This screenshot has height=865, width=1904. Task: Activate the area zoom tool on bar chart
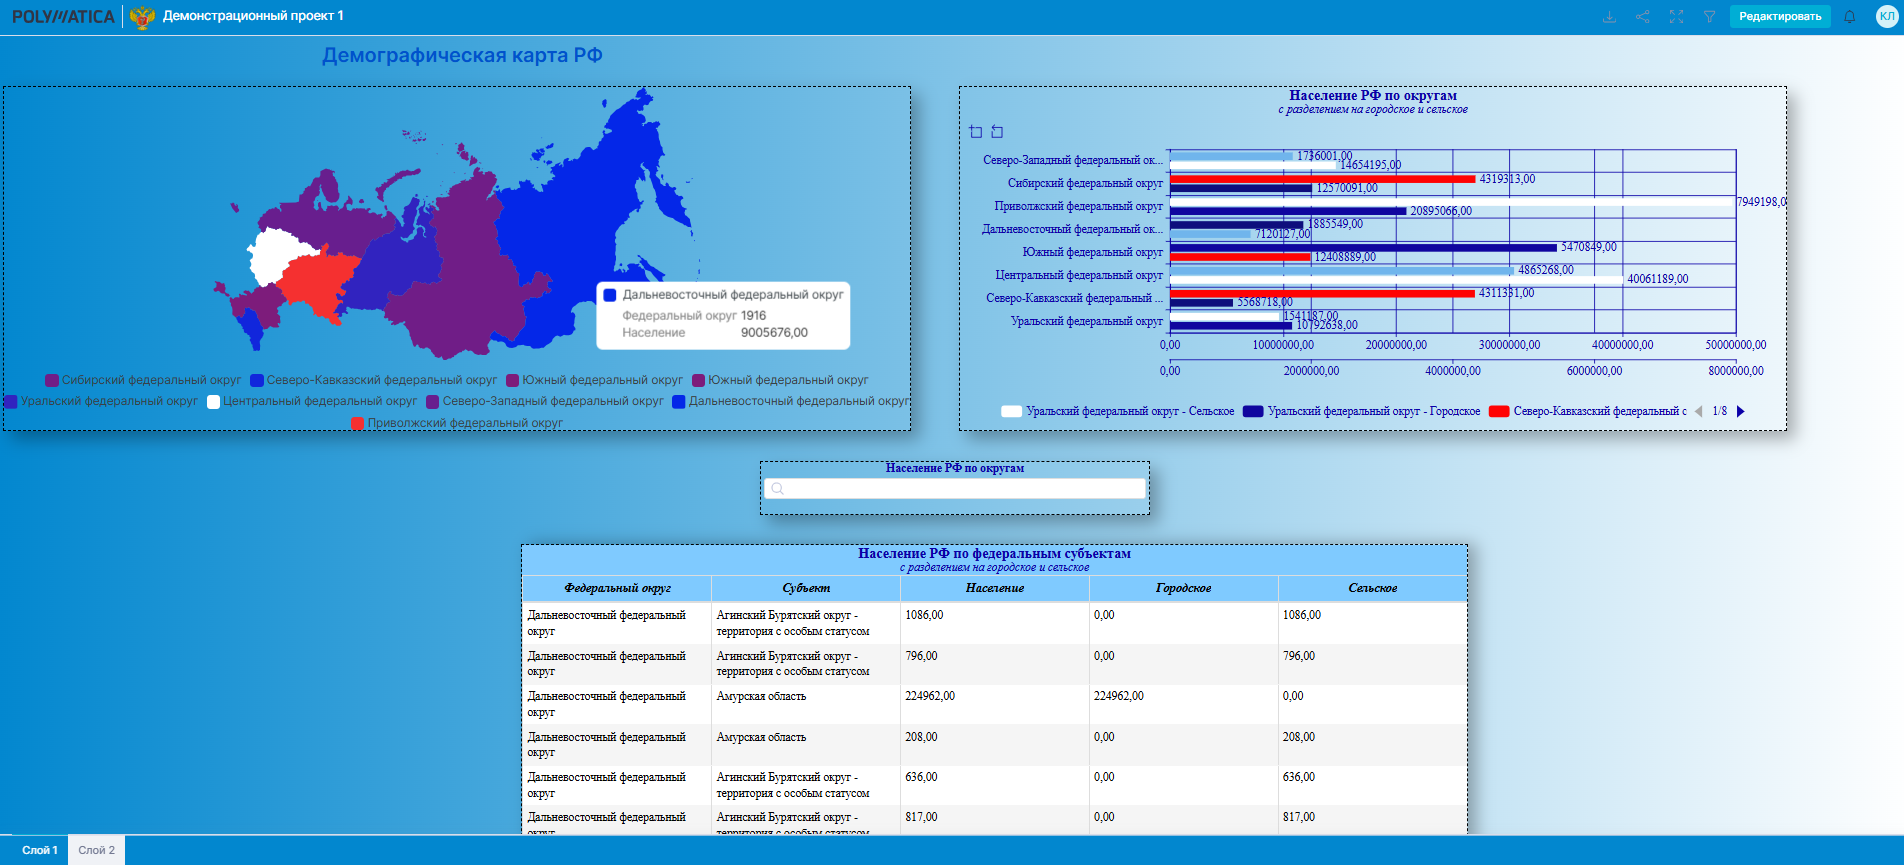(x=976, y=132)
